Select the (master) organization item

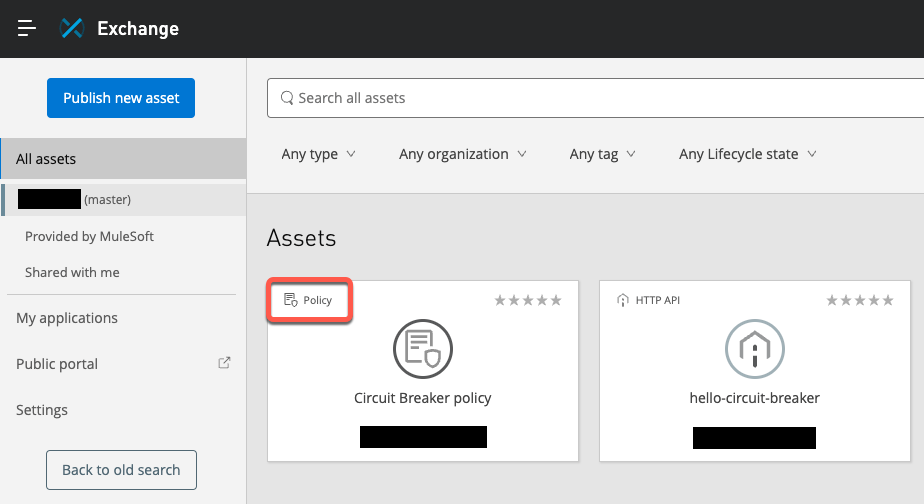(x=124, y=200)
